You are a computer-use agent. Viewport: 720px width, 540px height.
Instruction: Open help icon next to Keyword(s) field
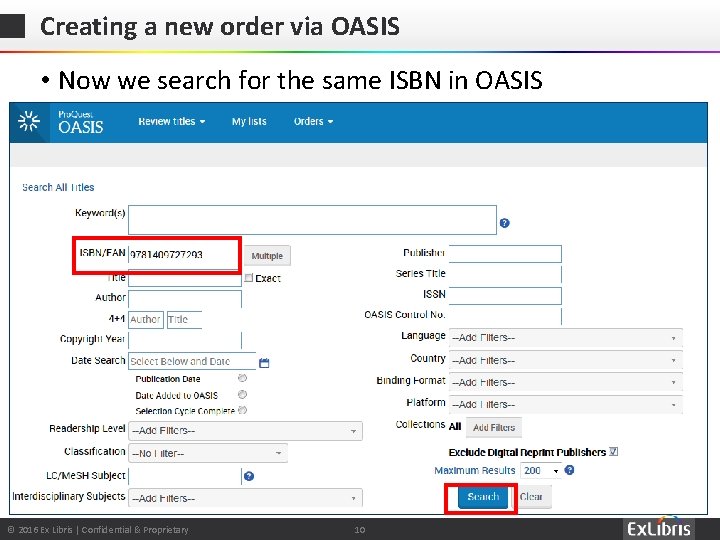(504, 223)
